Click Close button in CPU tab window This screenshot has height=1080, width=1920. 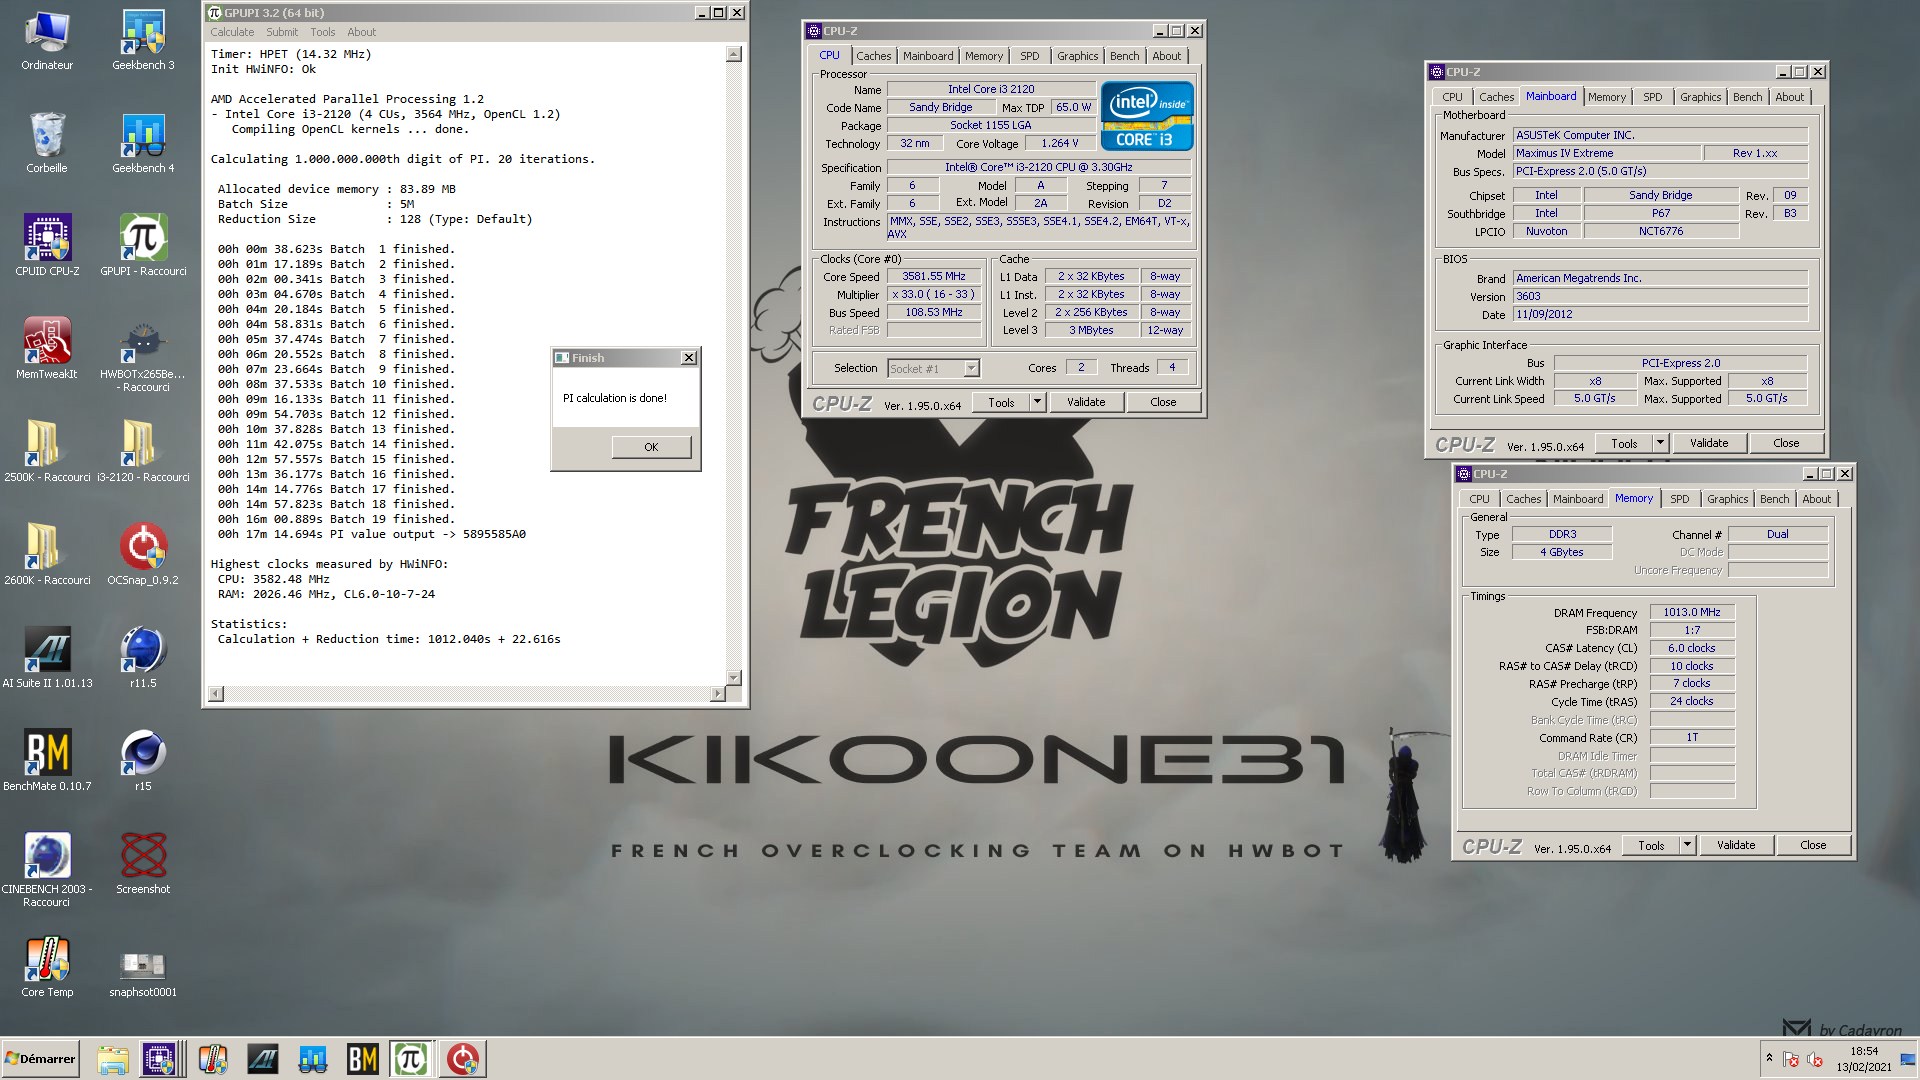pos(1163,402)
